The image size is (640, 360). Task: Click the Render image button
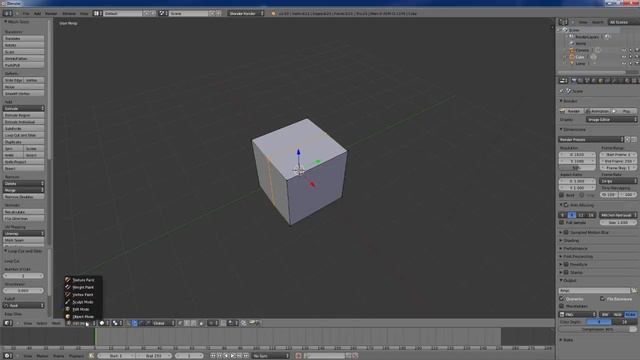coord(571,111)
